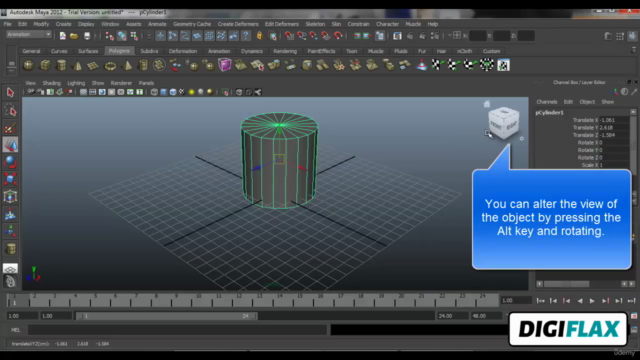Toggle use all lights yellow sphere
Screen dimensions: 640x360
[191, 92]
